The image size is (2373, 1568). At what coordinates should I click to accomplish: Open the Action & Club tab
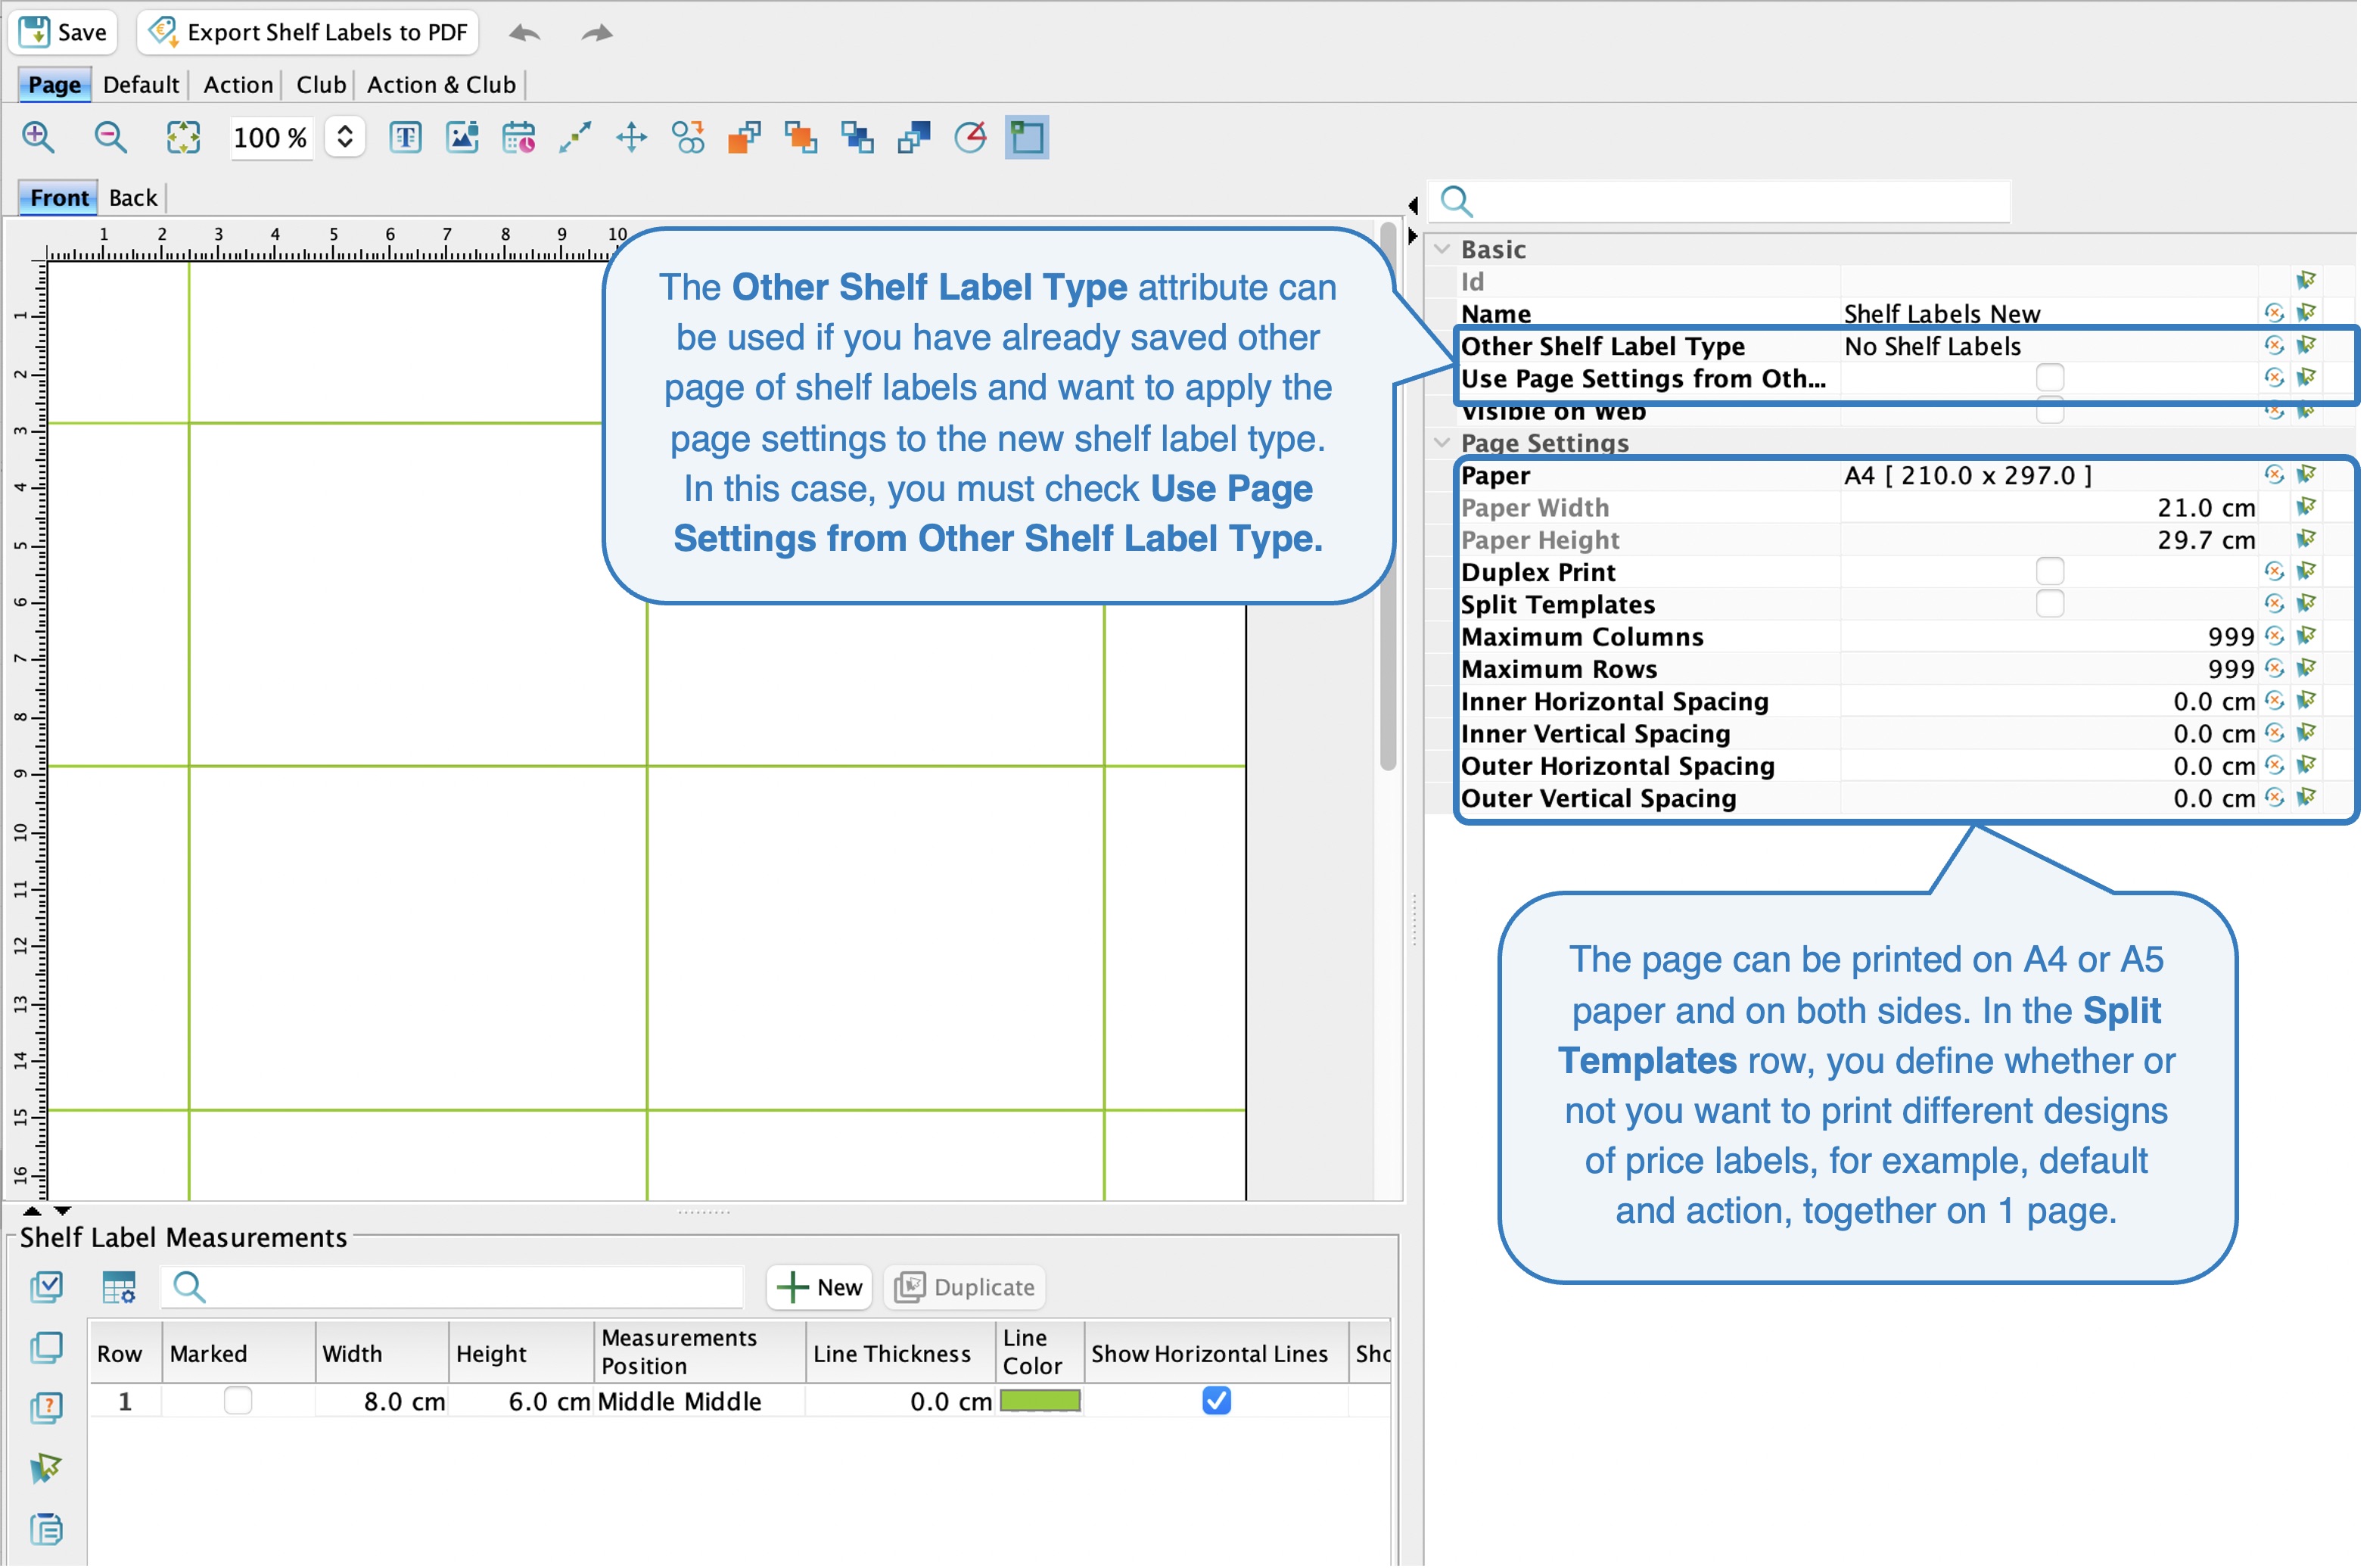442,85
